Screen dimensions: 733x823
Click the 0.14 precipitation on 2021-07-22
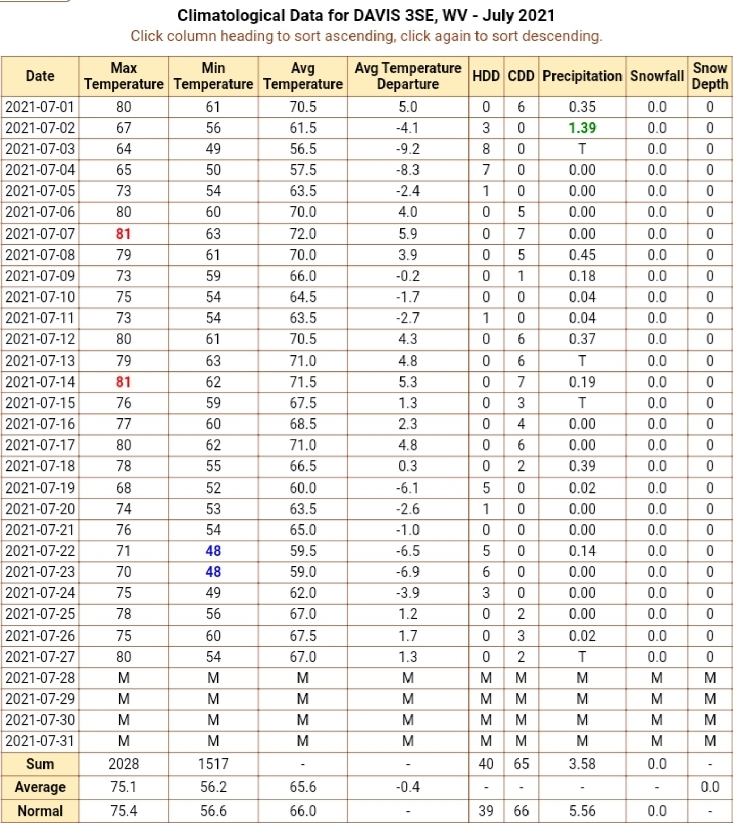[582, 551]
